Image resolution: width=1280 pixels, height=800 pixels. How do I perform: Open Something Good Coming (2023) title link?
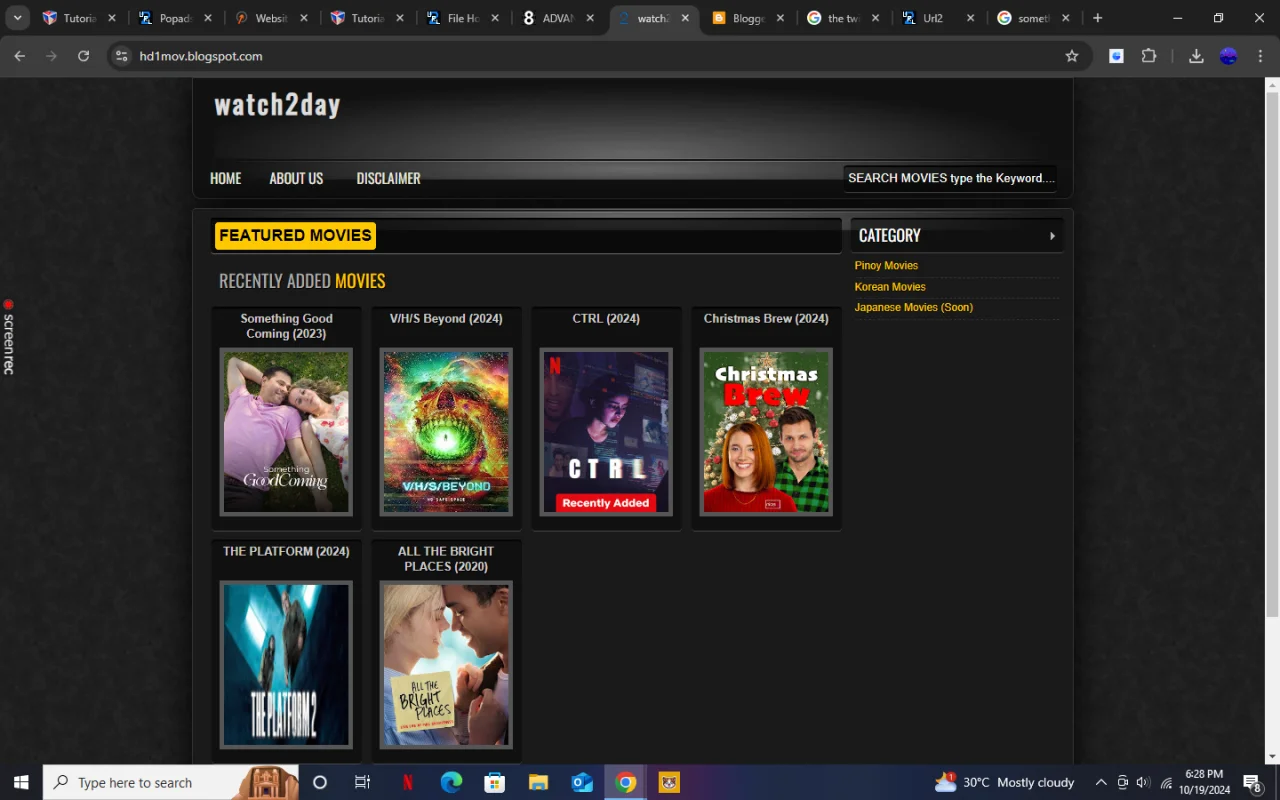tap(286, 326)
